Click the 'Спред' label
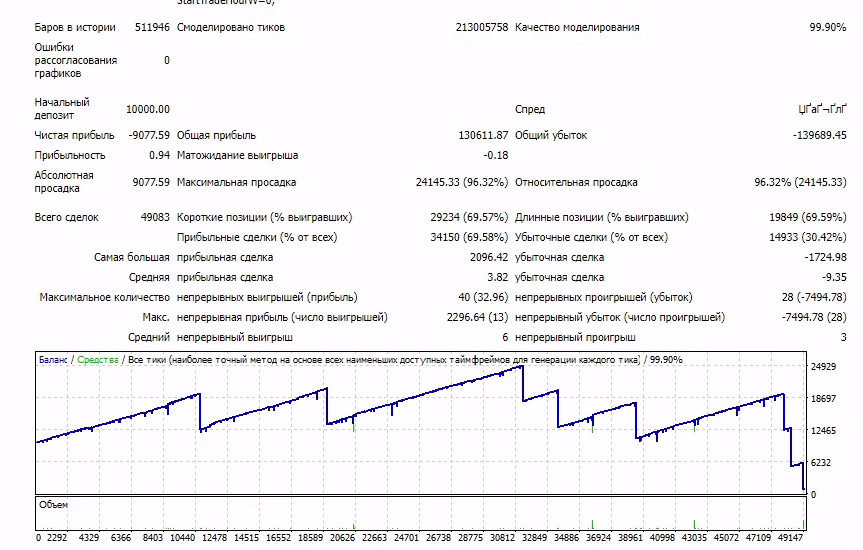 click(529, 109)
